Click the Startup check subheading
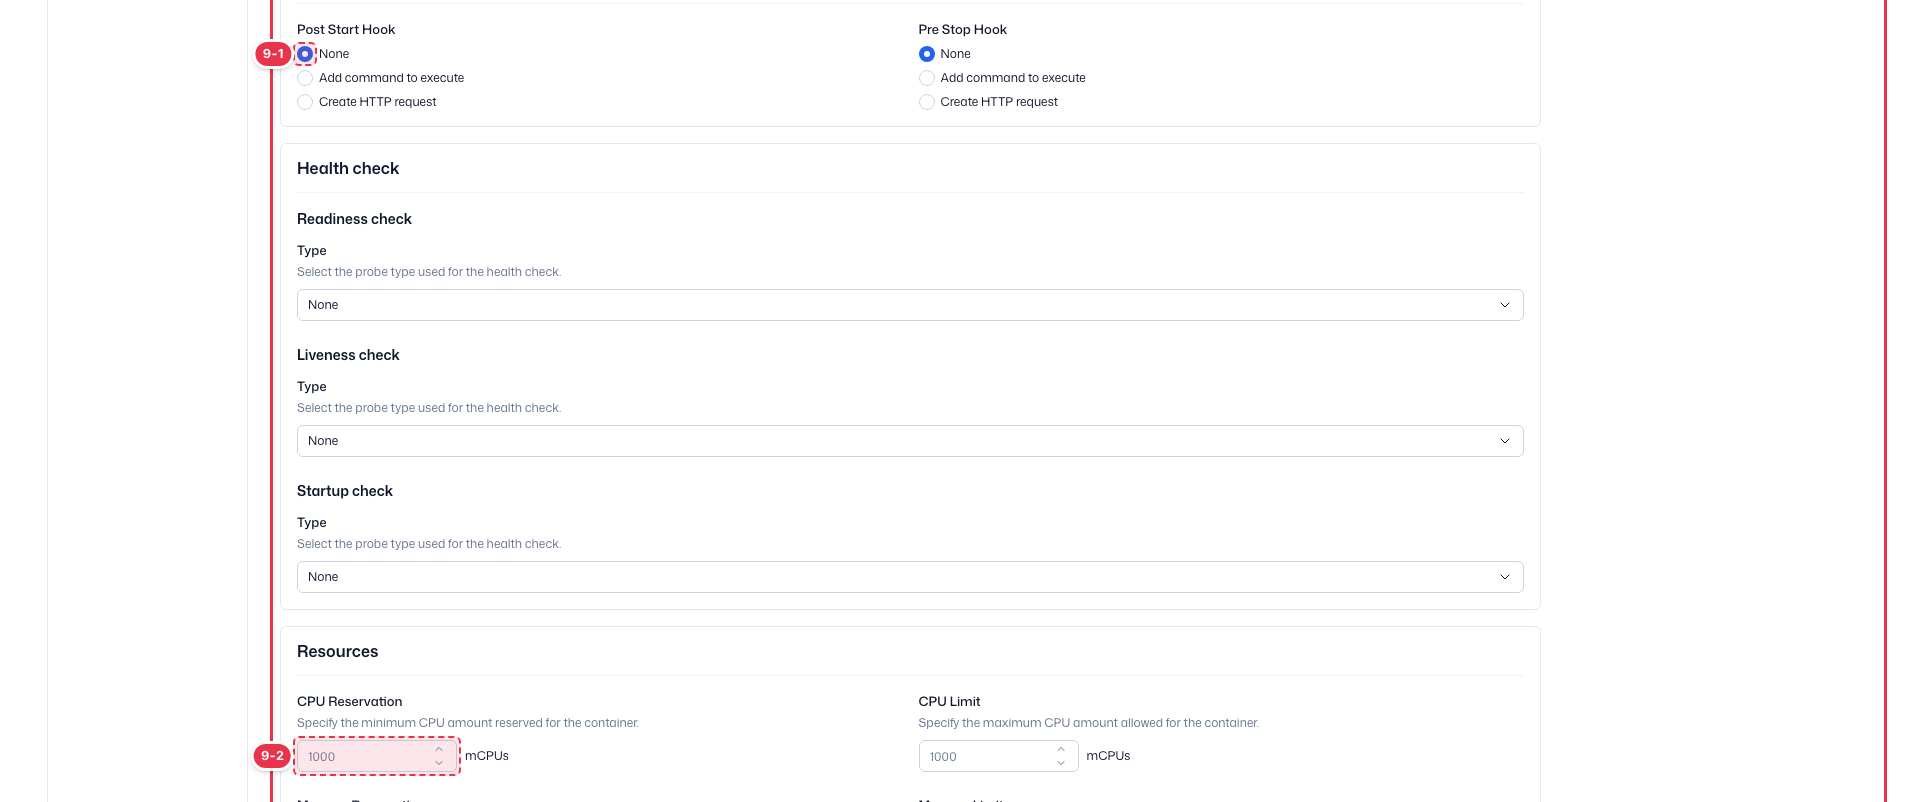 tap(345, 491)
